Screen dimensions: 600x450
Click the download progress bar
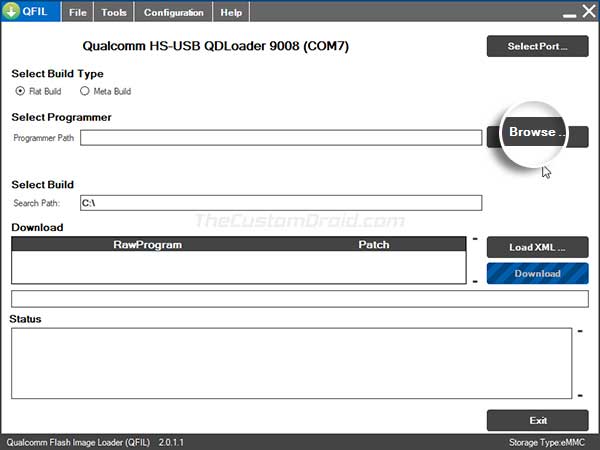pyautogui.click(x=299, y=299)
